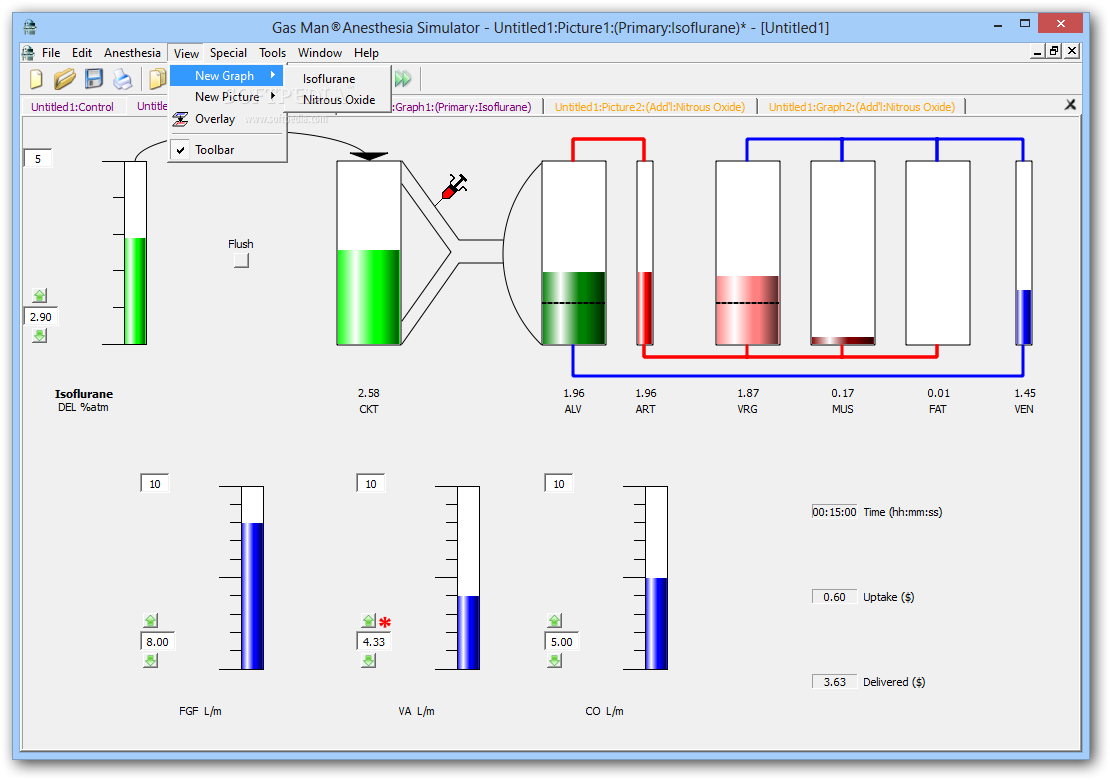Image resolution: width=1110 pixels, height=780 pixels.
Task: Open the Window menu
Action: point(320,52)
